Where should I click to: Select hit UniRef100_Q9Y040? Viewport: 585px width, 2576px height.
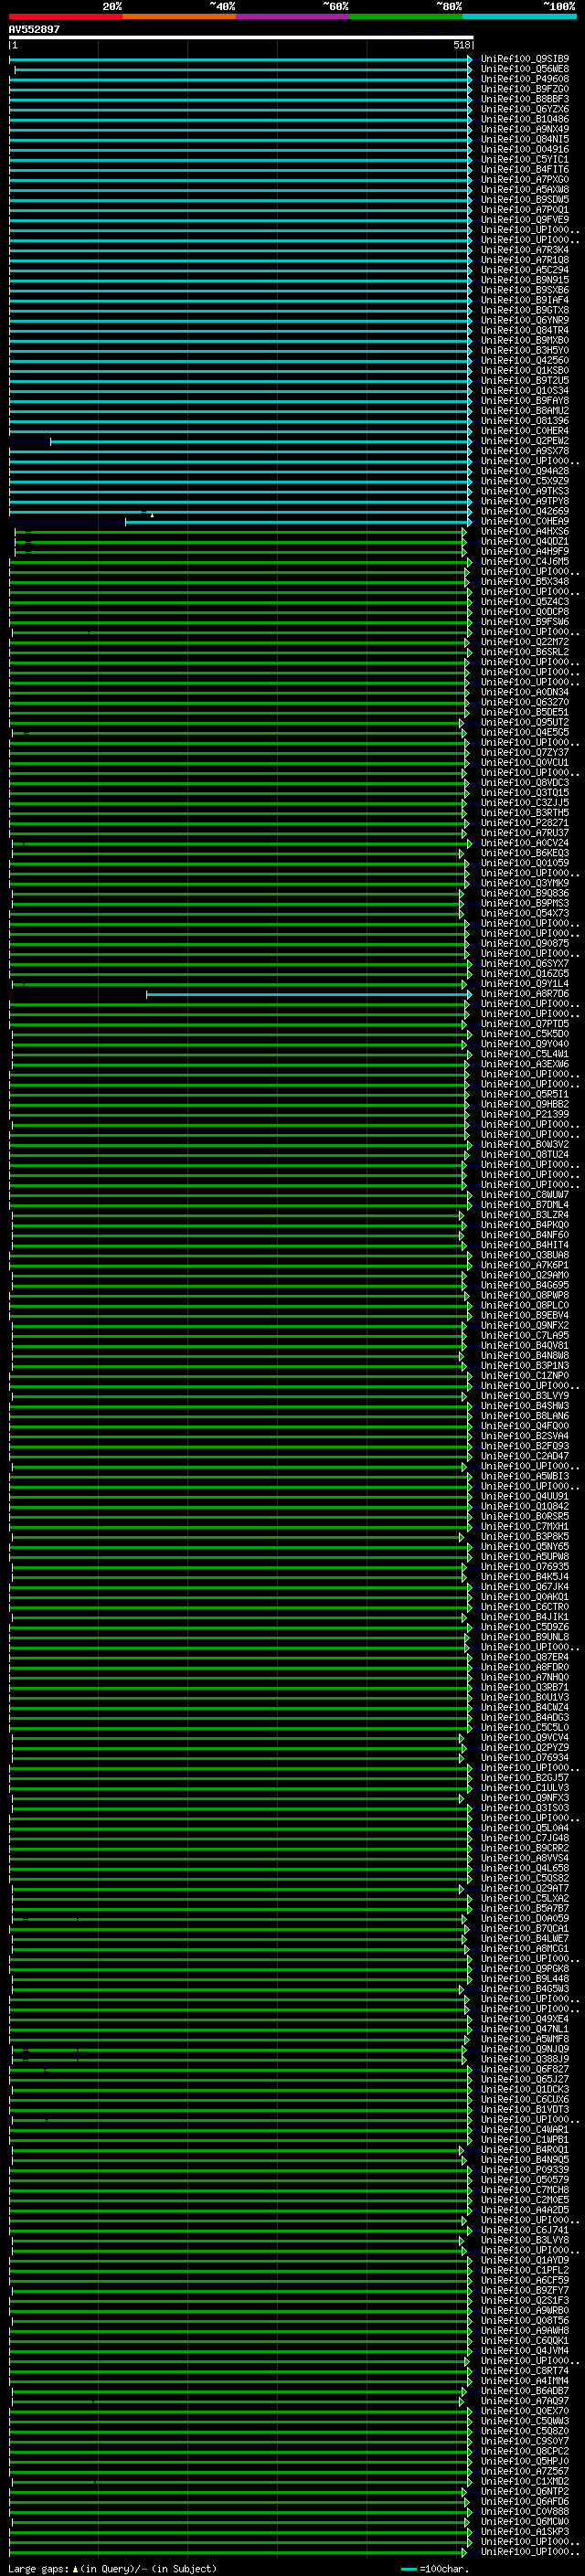point(525,1044)
